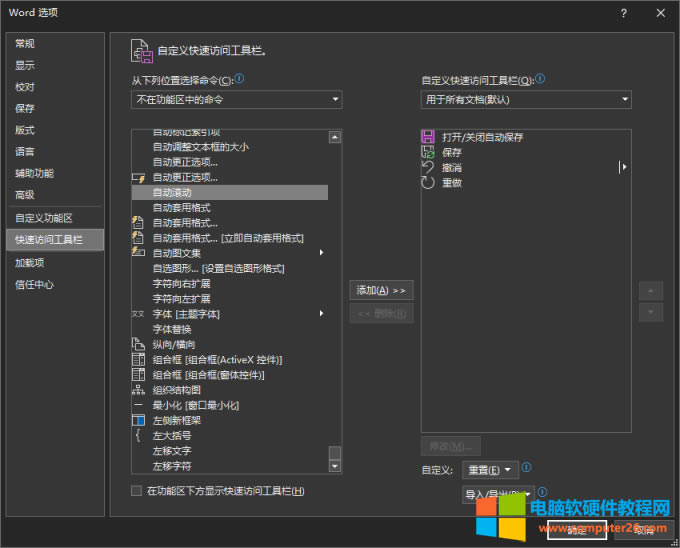Expand the 字体 [主题字体] submenu arrow
Screen dimensions: 680x548
click(321, 314)
